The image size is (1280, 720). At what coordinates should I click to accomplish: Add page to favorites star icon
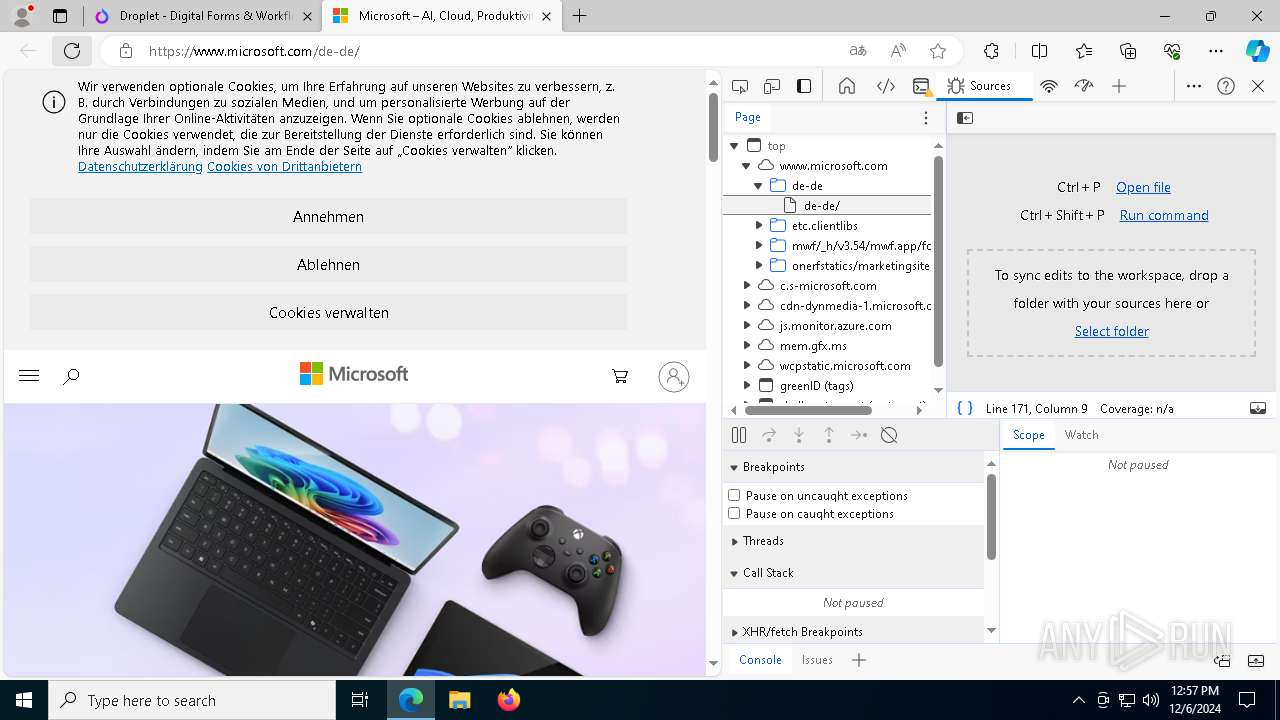(x=938, y=51)
